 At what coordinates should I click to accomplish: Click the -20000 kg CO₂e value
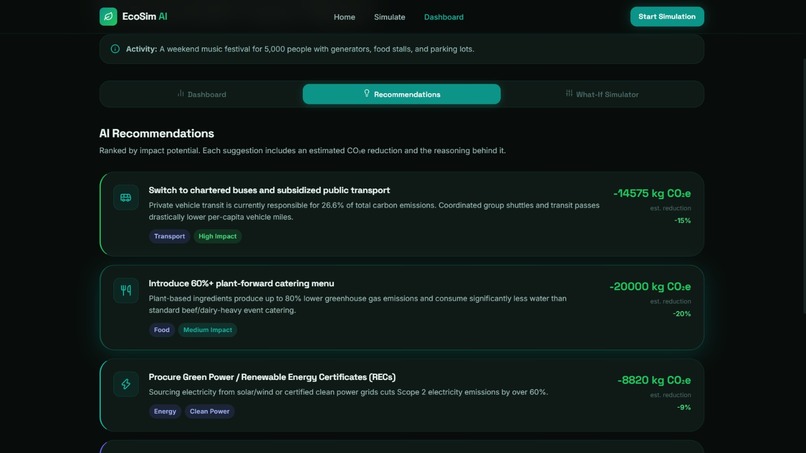[x=650, y=286]
